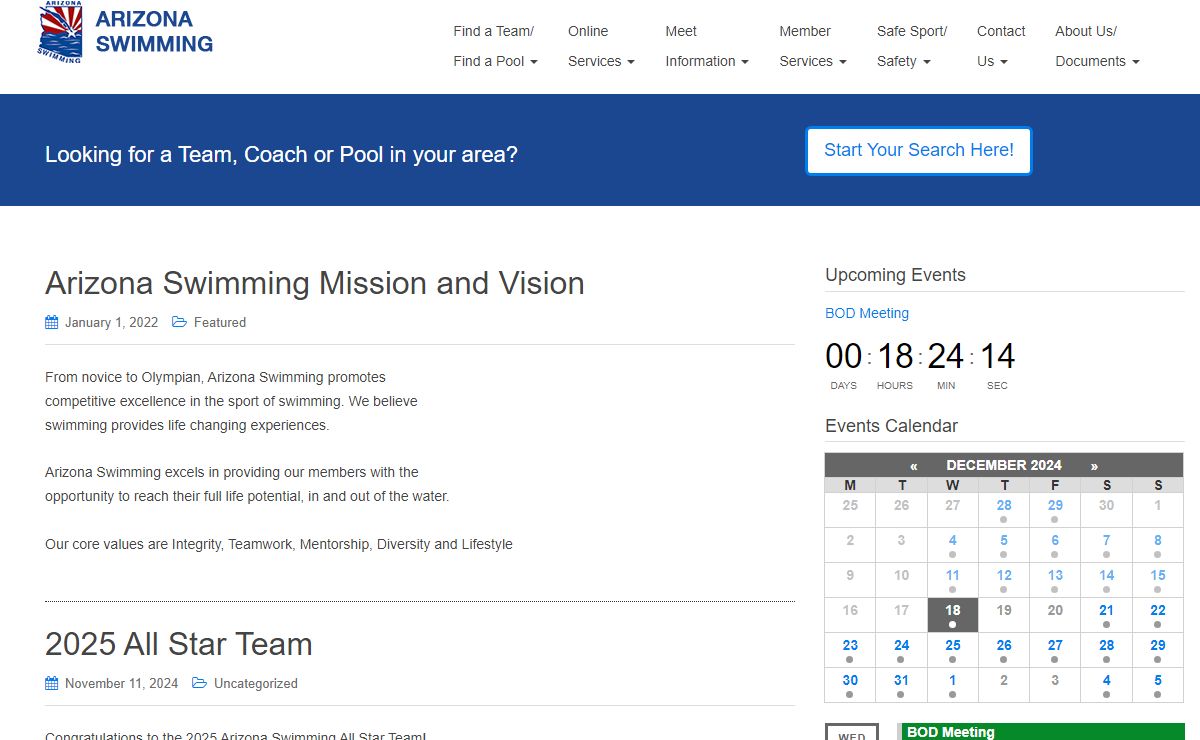This screenshot has width=1200, height=740.
Task: Open the Find a Team/Find a Pool menu
Action: 496,46
